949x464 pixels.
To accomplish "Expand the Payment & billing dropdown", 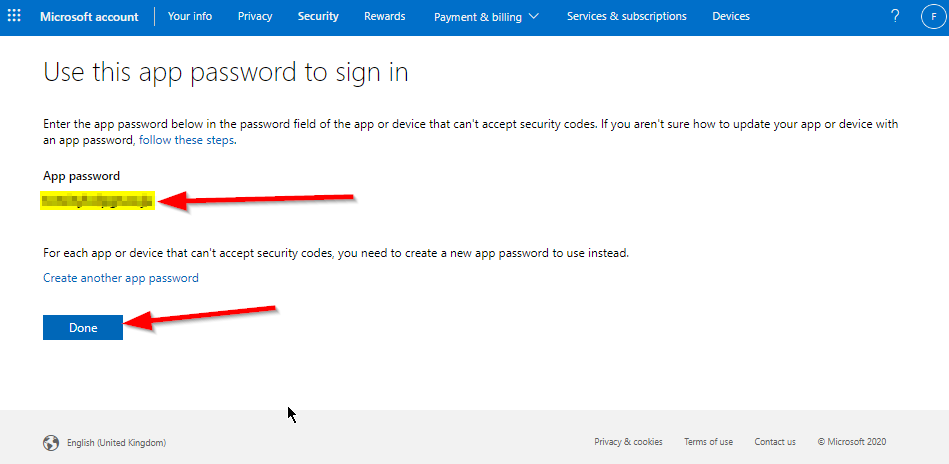I will click(x=486, y=17).
